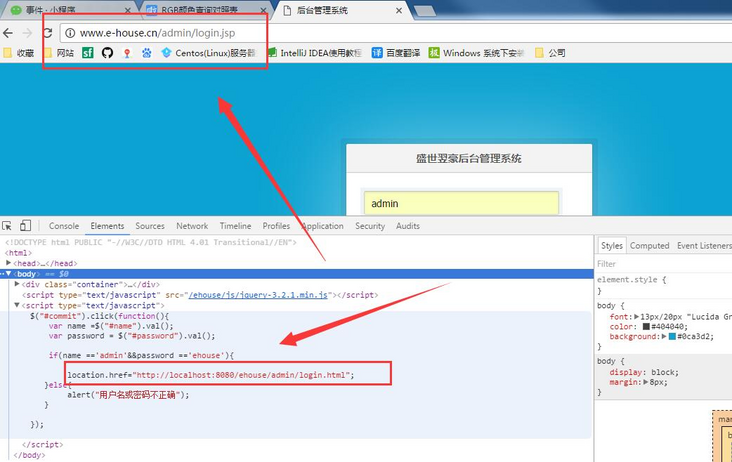Viewport: 732px width, 462px height.
Task: Close the RGB颜色查询对照表 tab
Action: 263,10
